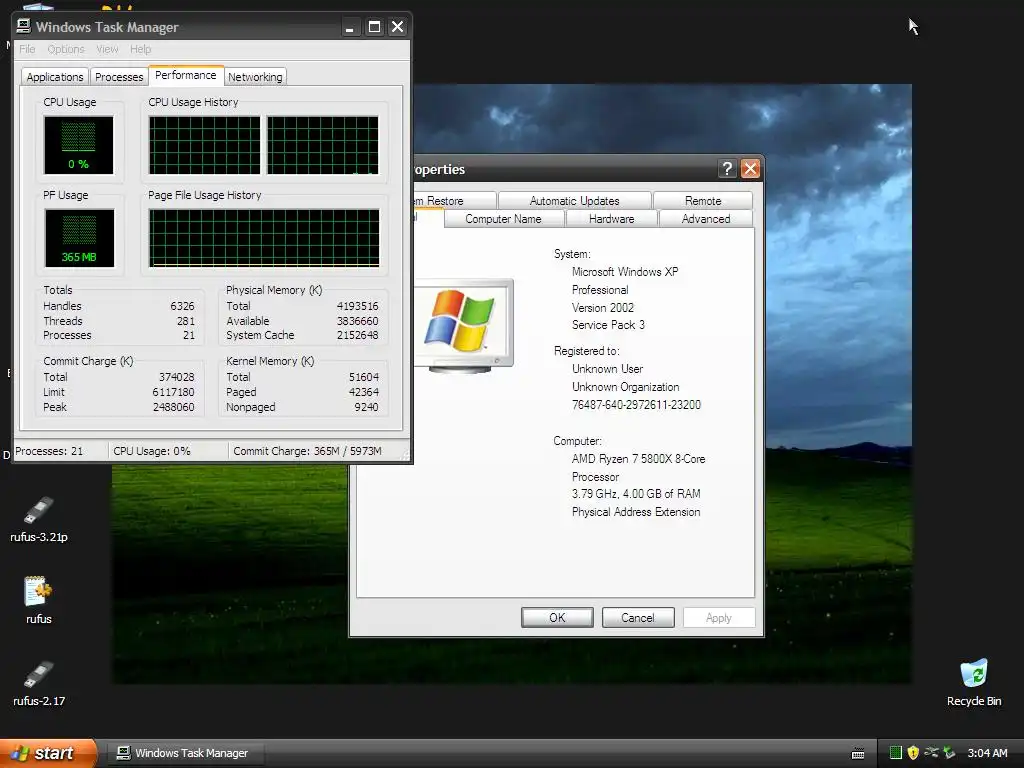This screenshot has height=768, width=1024.
Task: Click Kernel Memory Total 51604
Action: [x=364, y=377]
